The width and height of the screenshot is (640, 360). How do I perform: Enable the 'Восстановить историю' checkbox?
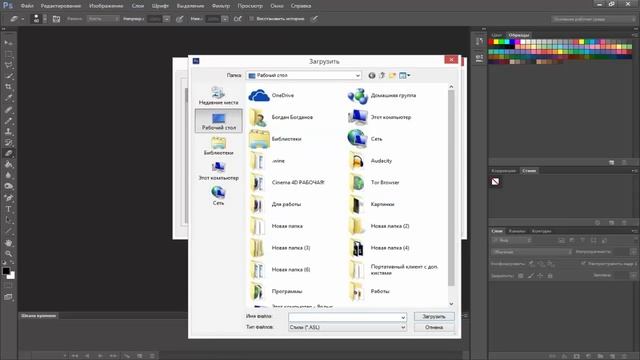[x=251, y=19]
